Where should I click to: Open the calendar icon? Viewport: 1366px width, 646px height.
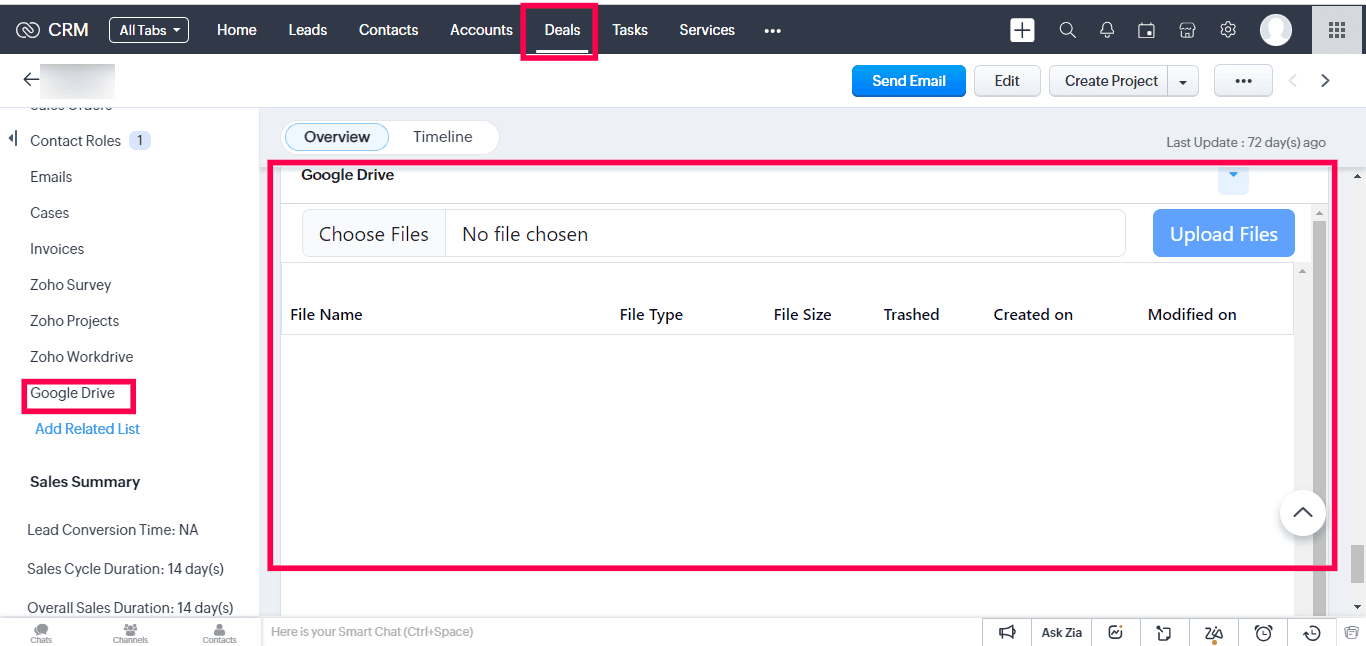(x=1147, y=30)
